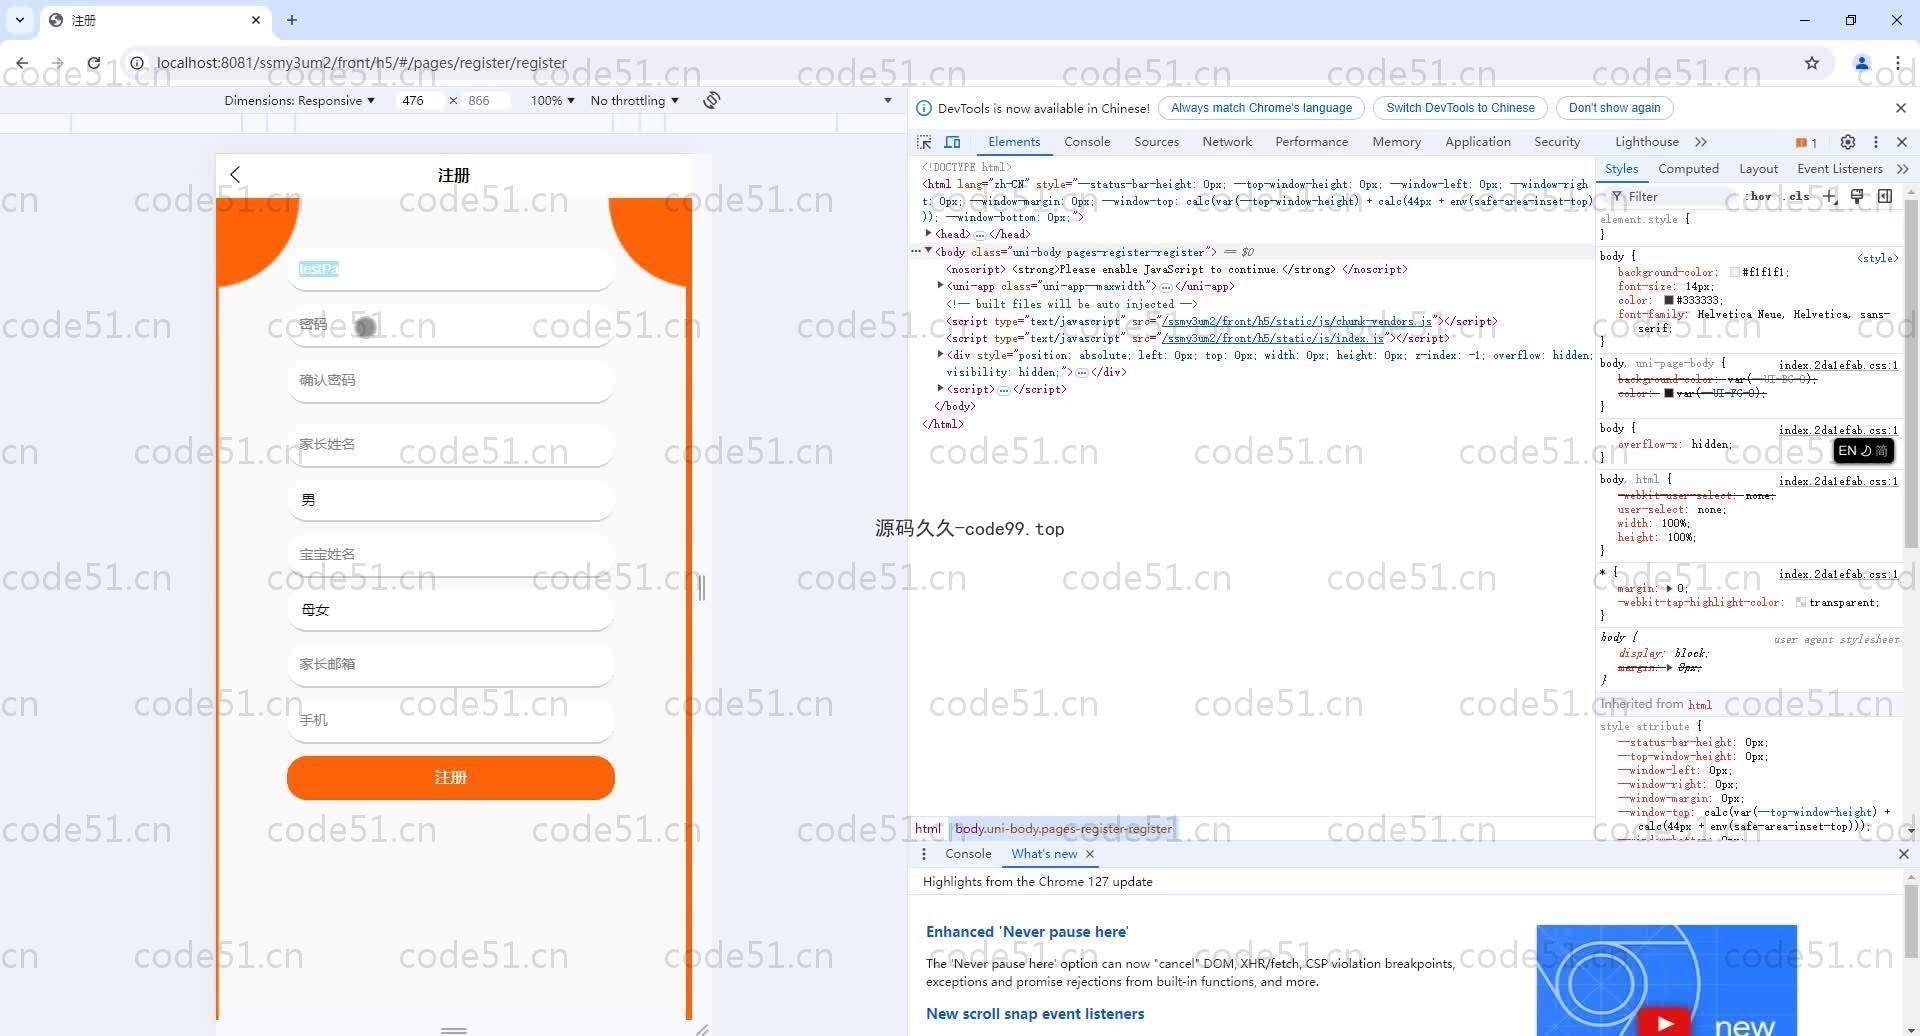Open the device toolbar more options arrow

click(887, 100)
